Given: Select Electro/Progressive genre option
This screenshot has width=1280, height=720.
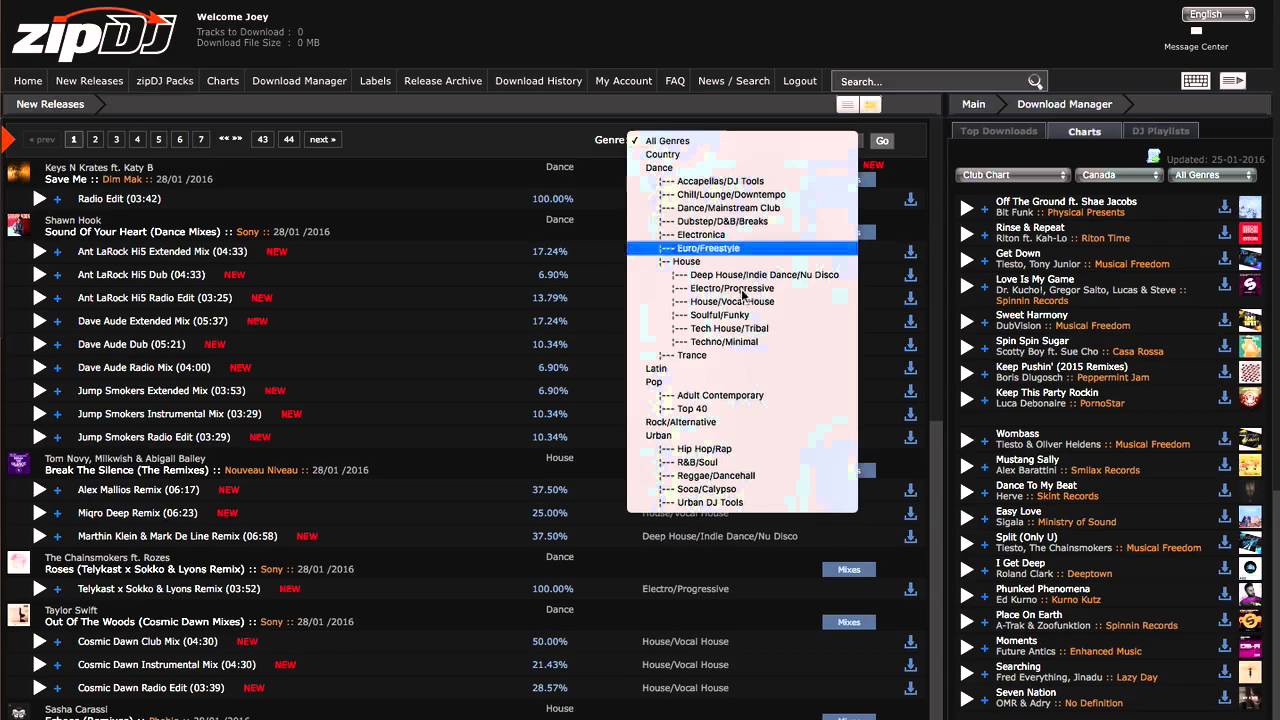Looking at the screenshot, I should [742, 288].
